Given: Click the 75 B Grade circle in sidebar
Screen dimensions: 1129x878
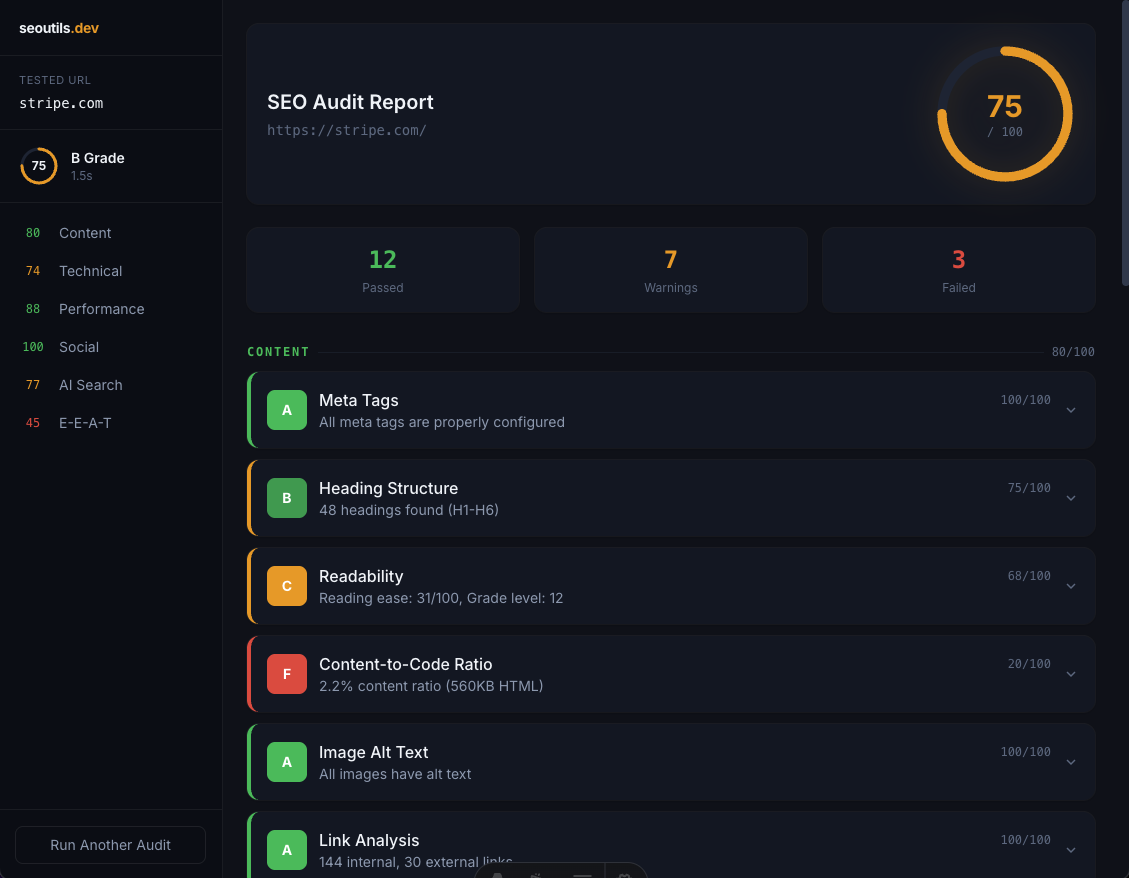Looking at the screenshot, I should 39,166.
